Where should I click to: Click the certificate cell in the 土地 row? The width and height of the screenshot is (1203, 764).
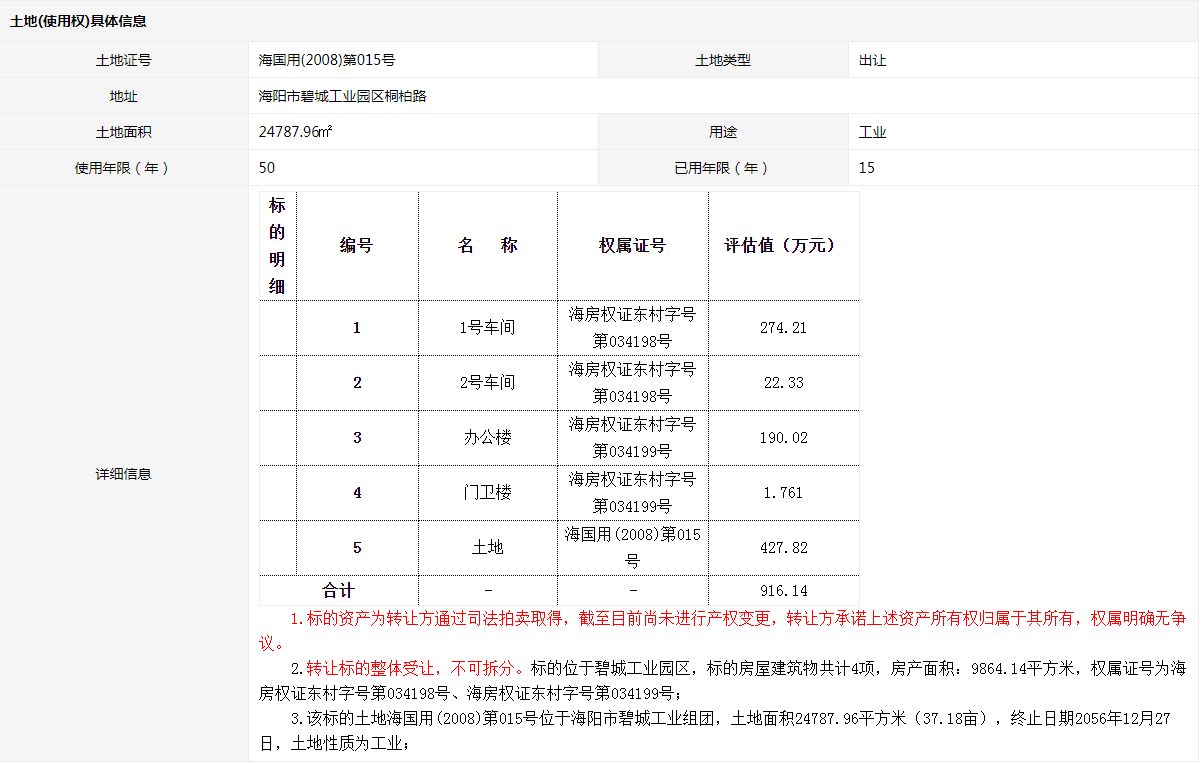[x=633, y=548]
